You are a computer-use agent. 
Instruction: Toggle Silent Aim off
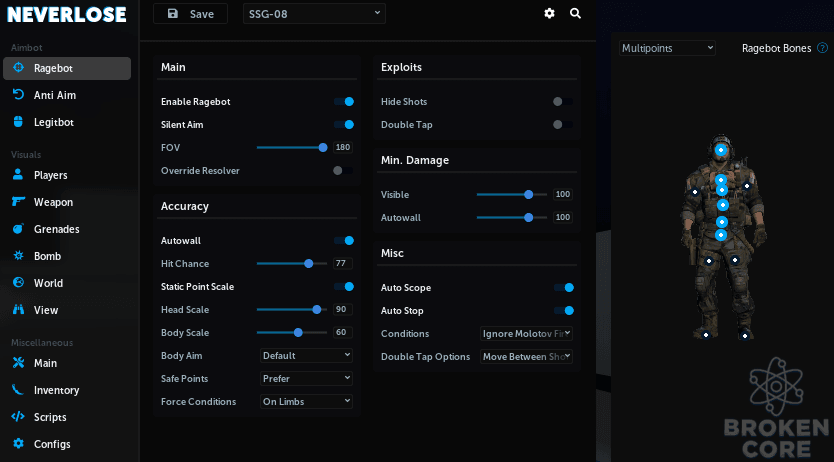pyautogui.click(x=344, y=124)
